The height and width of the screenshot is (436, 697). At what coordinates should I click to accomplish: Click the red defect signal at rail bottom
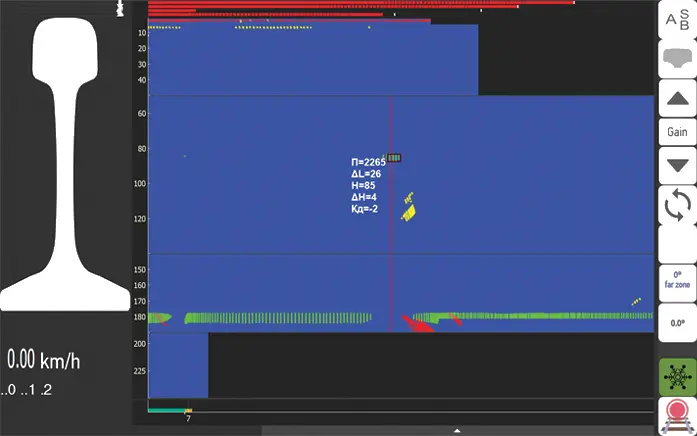(x=417, y=324)
